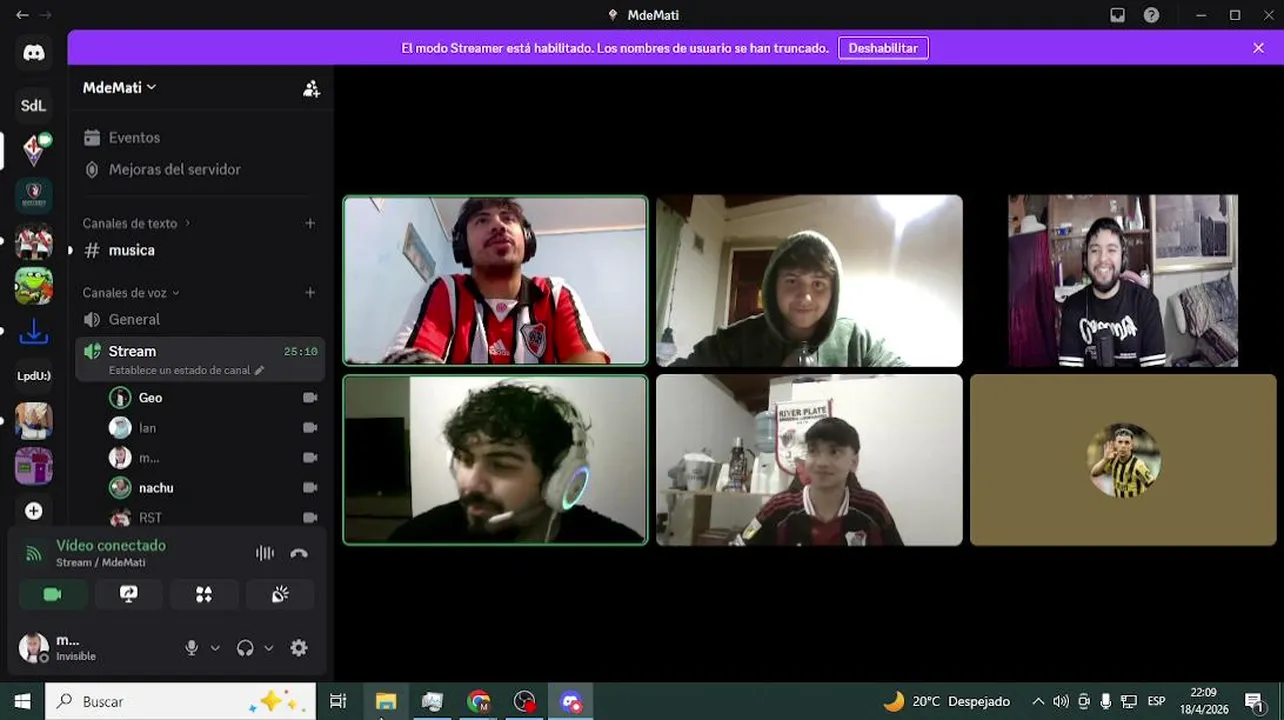Open the SdL server in sidebar
The image size is (1284, 720).
click(33, 105)
